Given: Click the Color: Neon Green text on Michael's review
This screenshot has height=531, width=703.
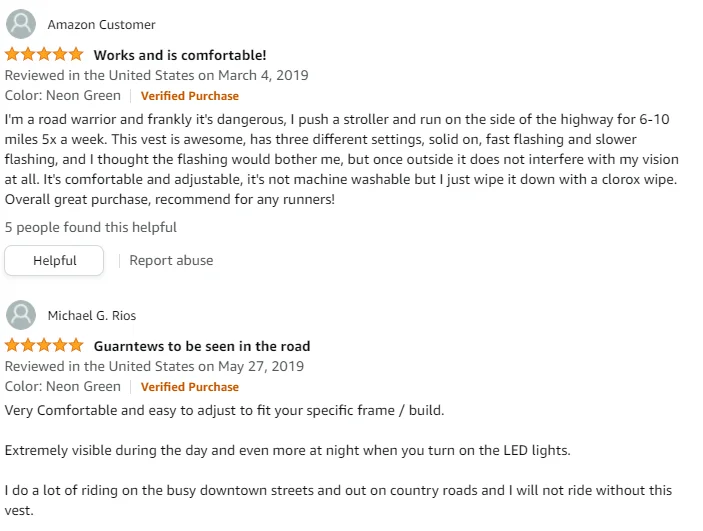Looking at the screenshot, I should [x=63, y=387].
